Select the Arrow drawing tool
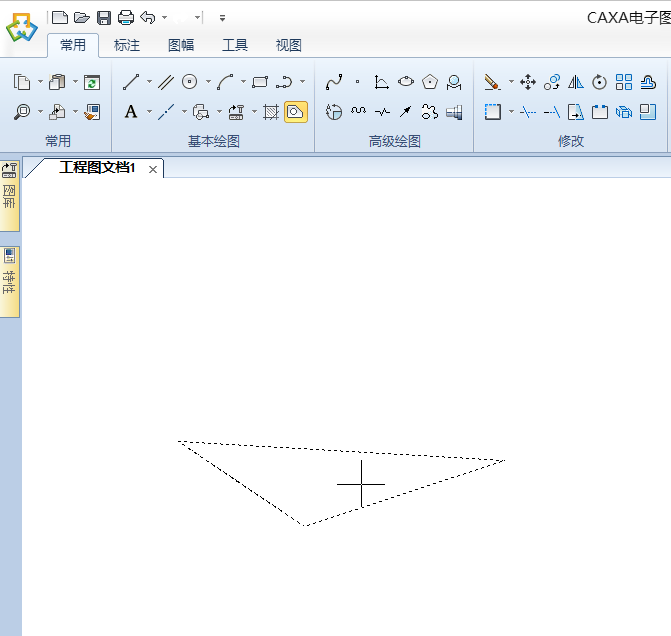The width and height of the screenshot is (671, 636). 405,112
